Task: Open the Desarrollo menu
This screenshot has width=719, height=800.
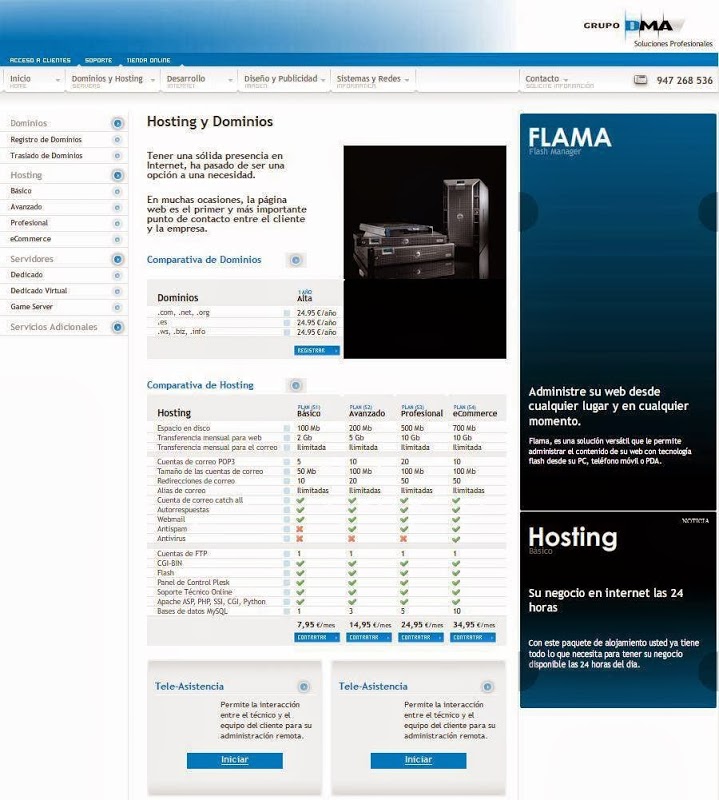Action: [x=186, y=79]
